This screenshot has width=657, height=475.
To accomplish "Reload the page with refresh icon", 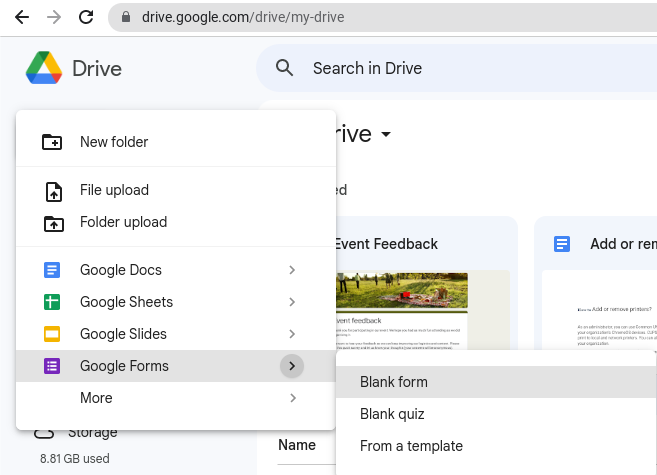I will 86,17.
